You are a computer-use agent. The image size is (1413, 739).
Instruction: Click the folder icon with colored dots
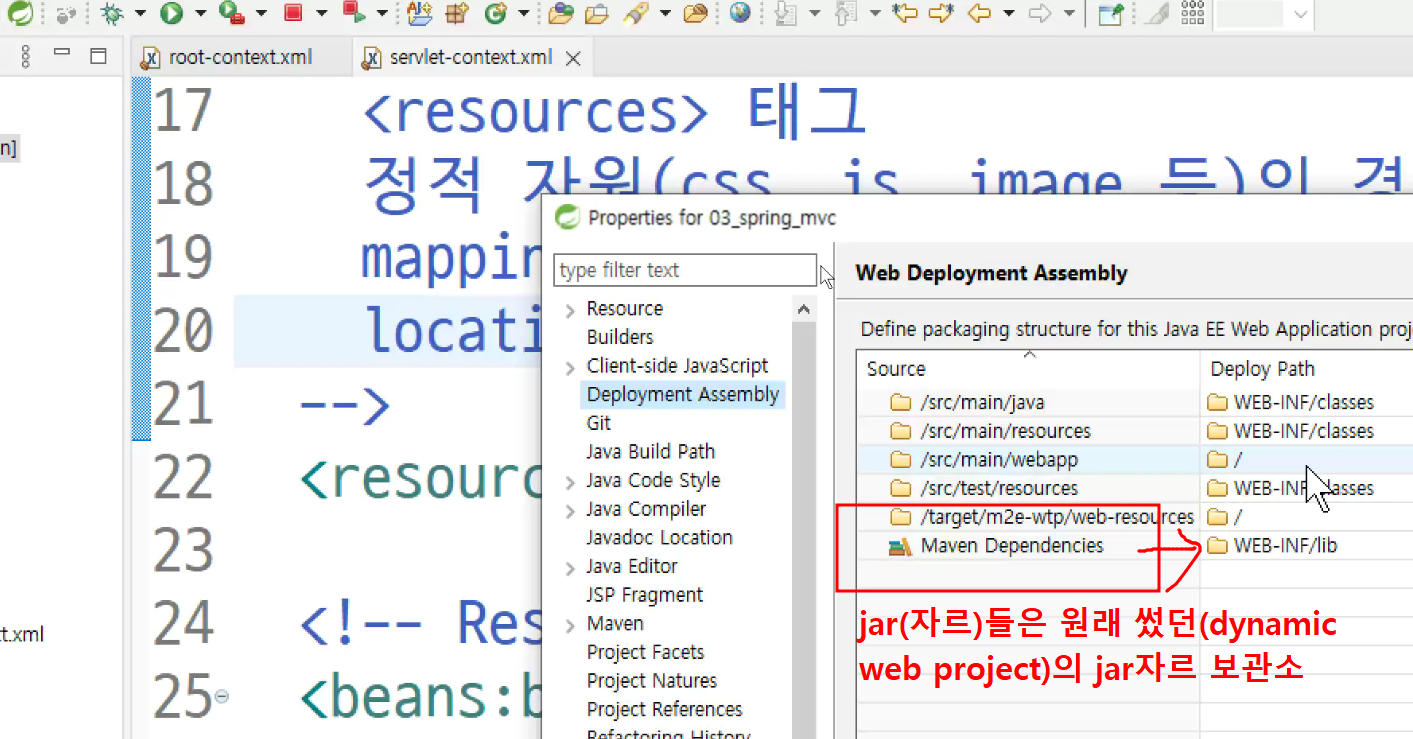coord(562,13)
